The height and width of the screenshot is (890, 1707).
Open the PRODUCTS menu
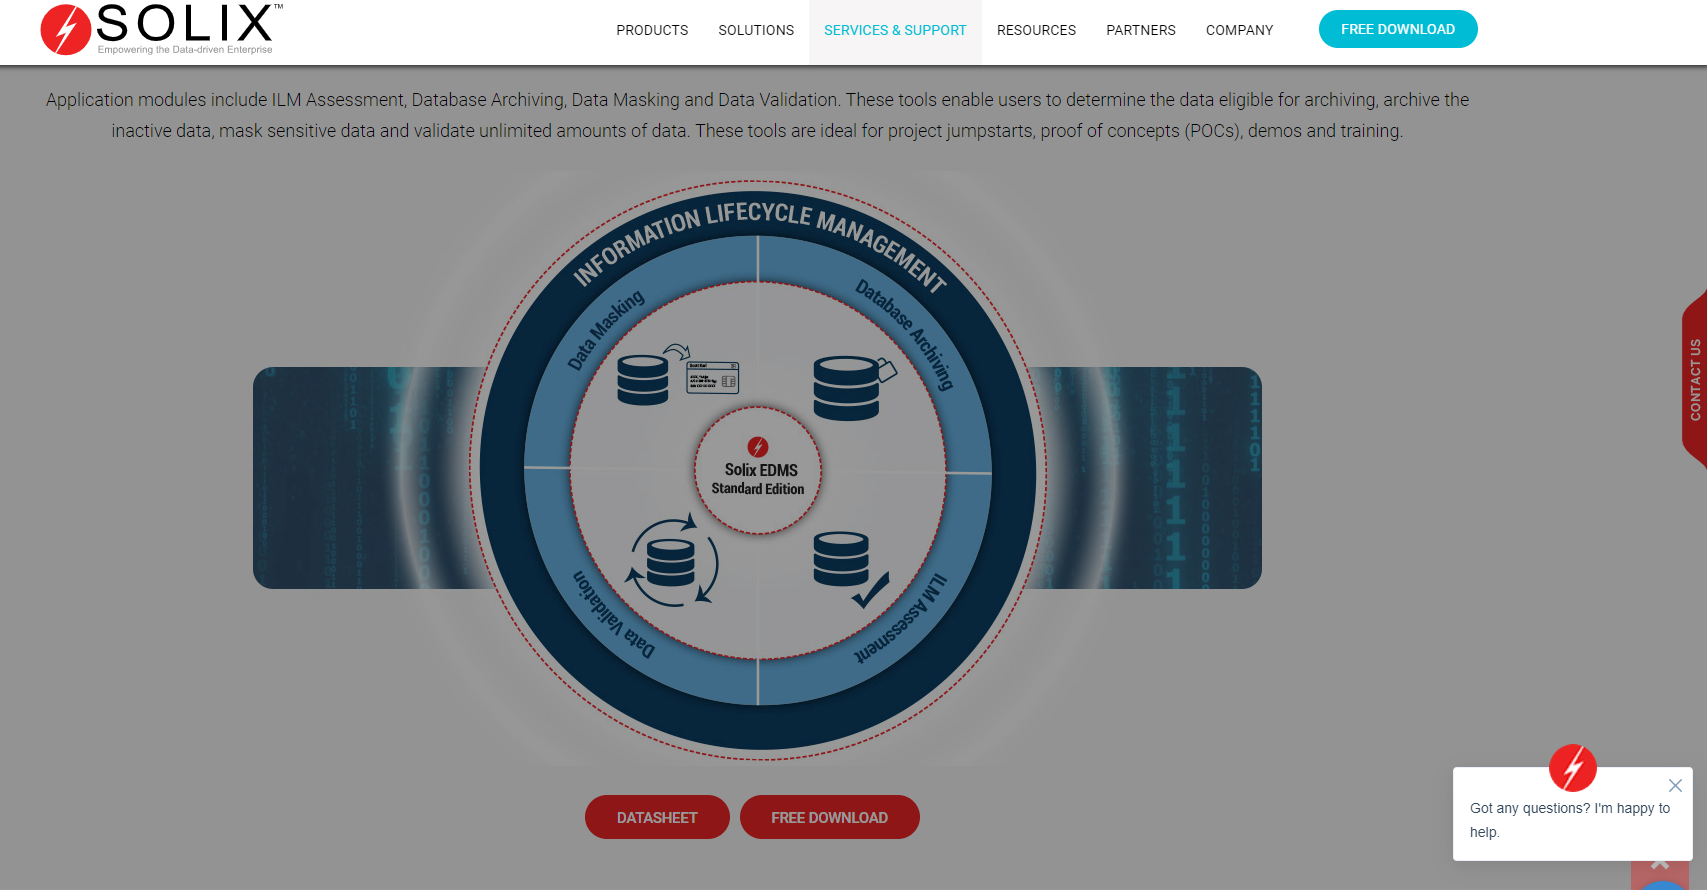(652, 30)
